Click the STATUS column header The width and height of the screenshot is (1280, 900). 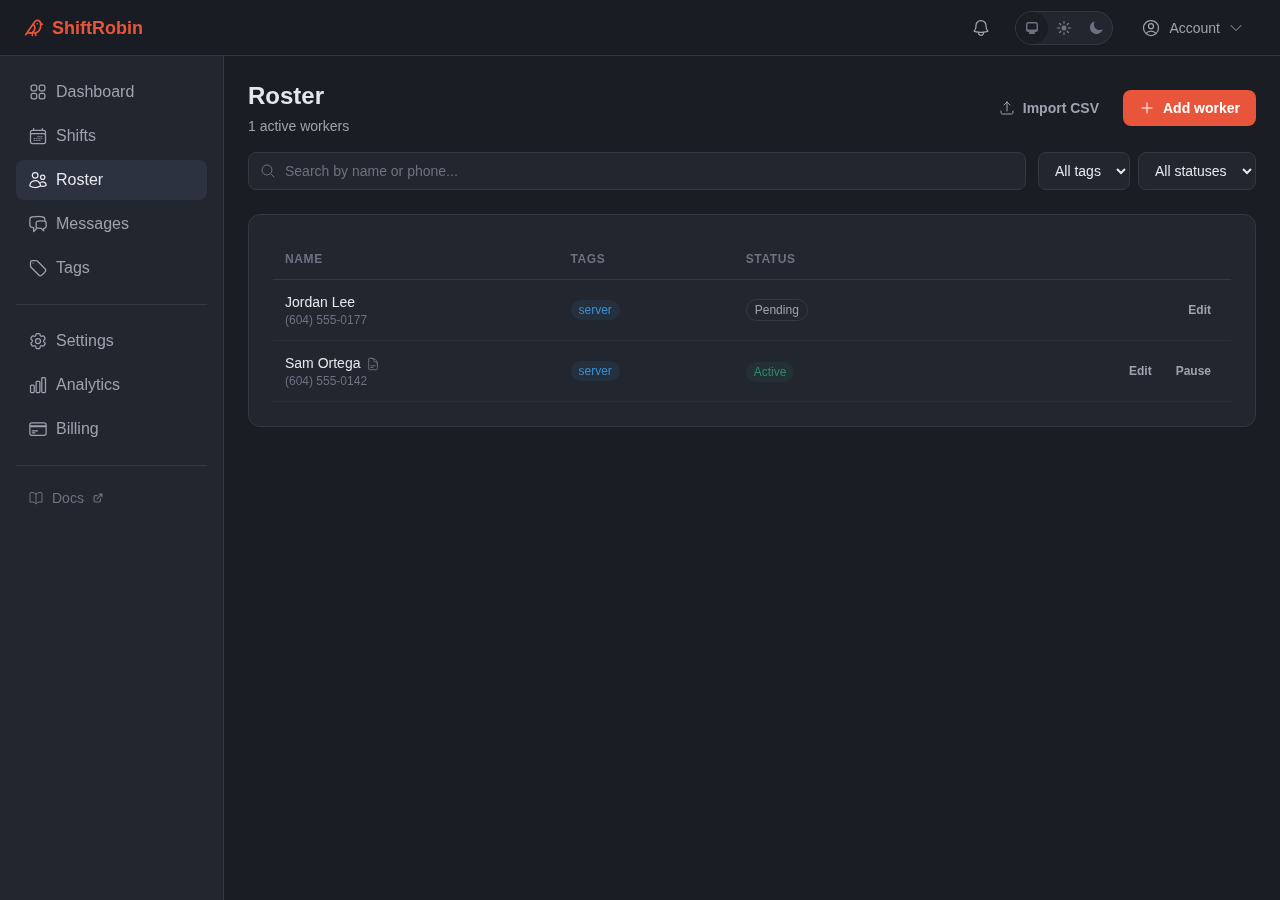(771, 259)
